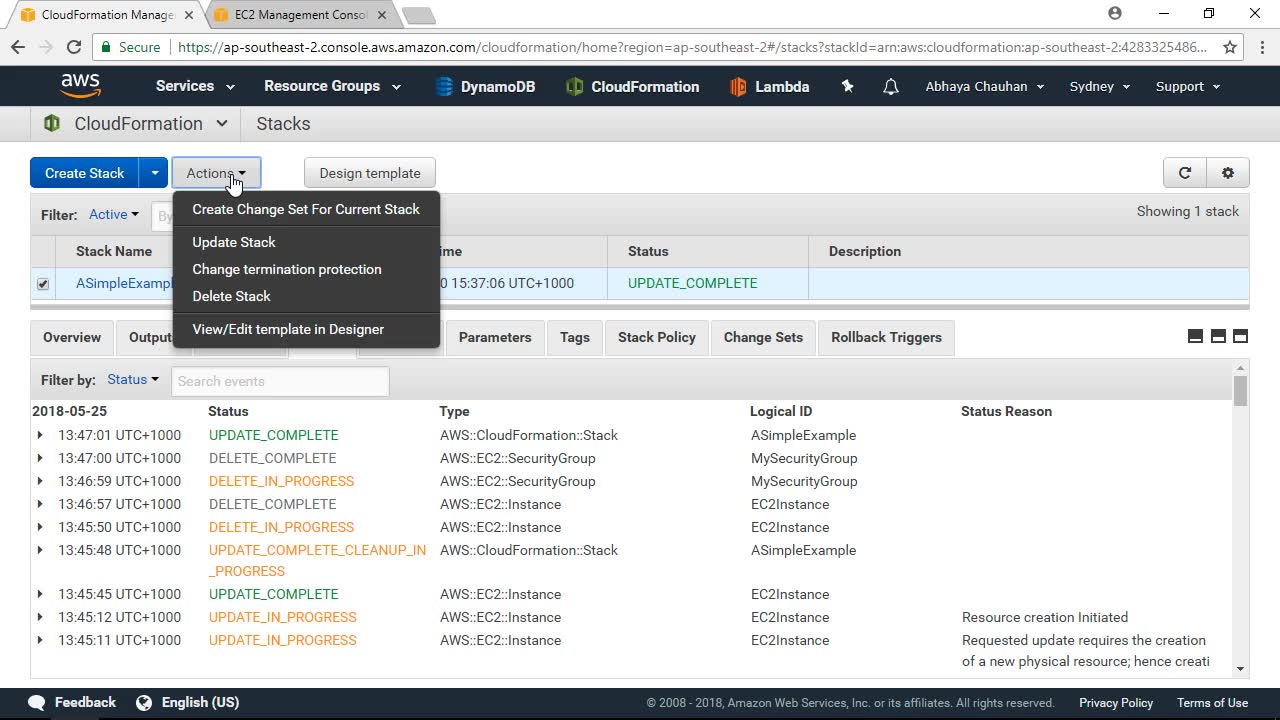Uncheck the ASimpleExample stack checkbox
The width and height of the screenshot is (1280, 720).
click(x=43, y=284)
